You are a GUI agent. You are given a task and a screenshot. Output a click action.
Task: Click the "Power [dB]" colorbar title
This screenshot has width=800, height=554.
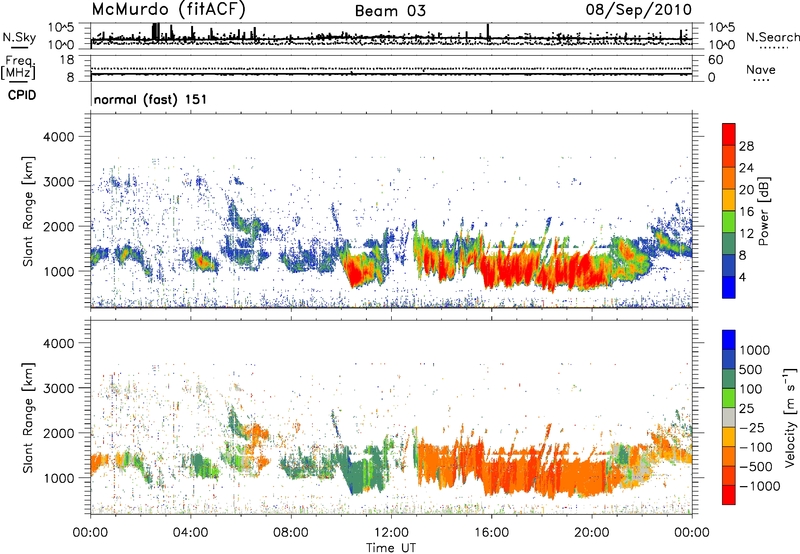click(763, 211)
